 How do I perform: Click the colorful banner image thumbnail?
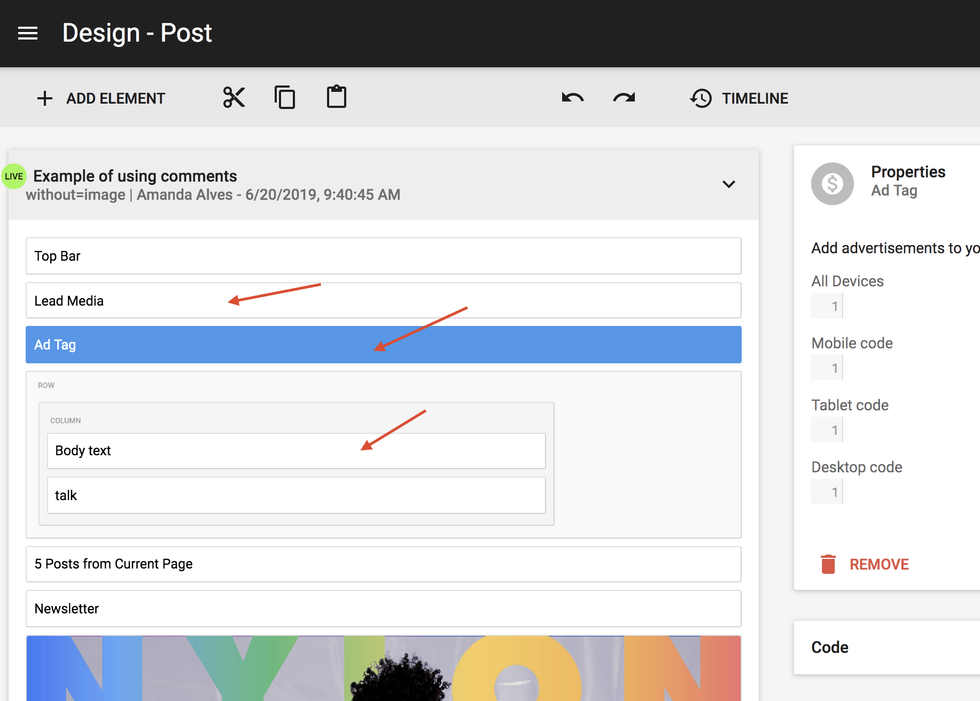[383, 668]
